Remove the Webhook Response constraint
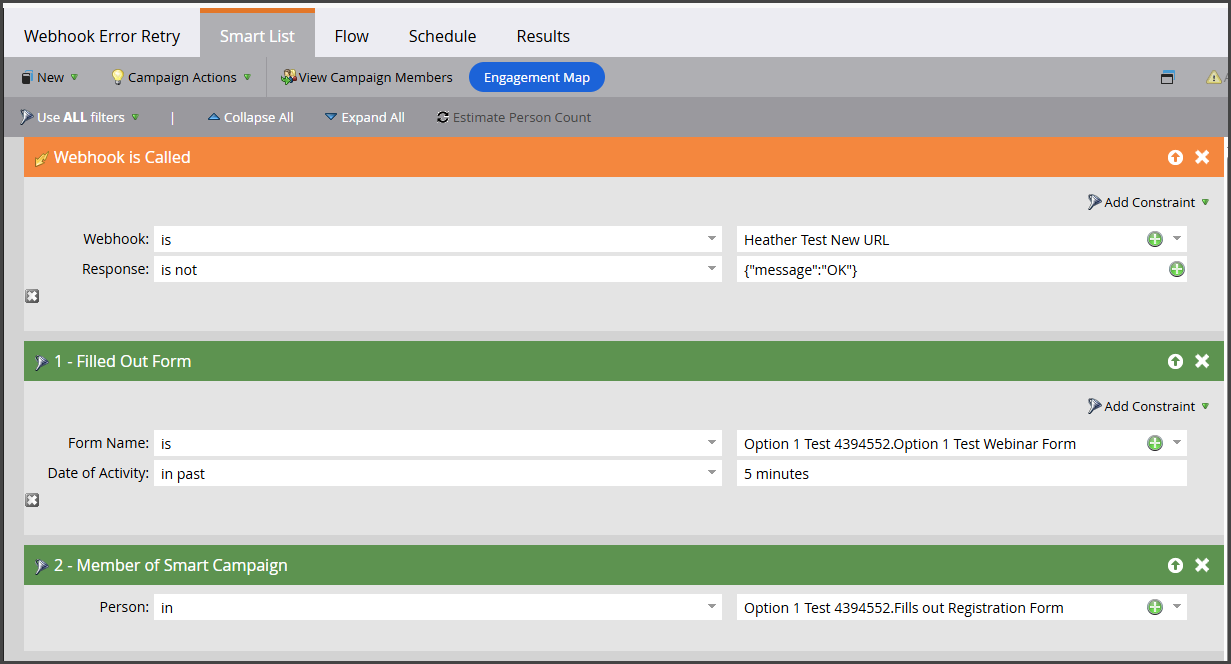Screen dimensions: 1231x664 click(32, 296)
